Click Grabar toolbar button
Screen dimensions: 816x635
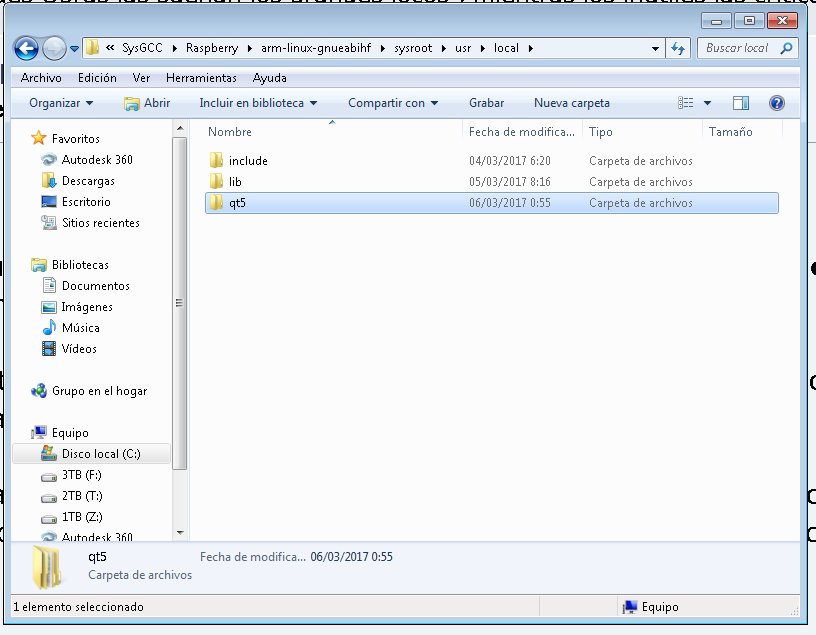click(487, 103)
